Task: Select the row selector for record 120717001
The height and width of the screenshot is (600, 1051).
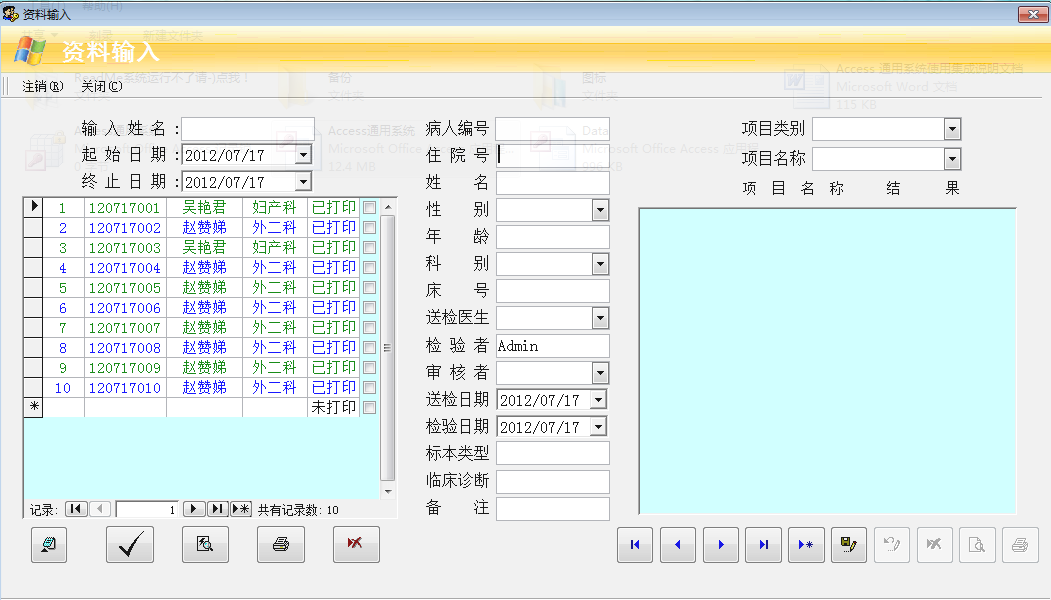Action: 34,207
